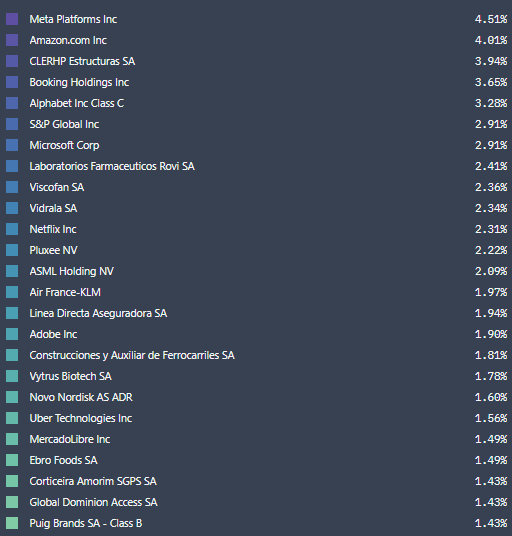512x536 pixels.
Task: Select the 2.09% percentage
Action: (491, 271)
